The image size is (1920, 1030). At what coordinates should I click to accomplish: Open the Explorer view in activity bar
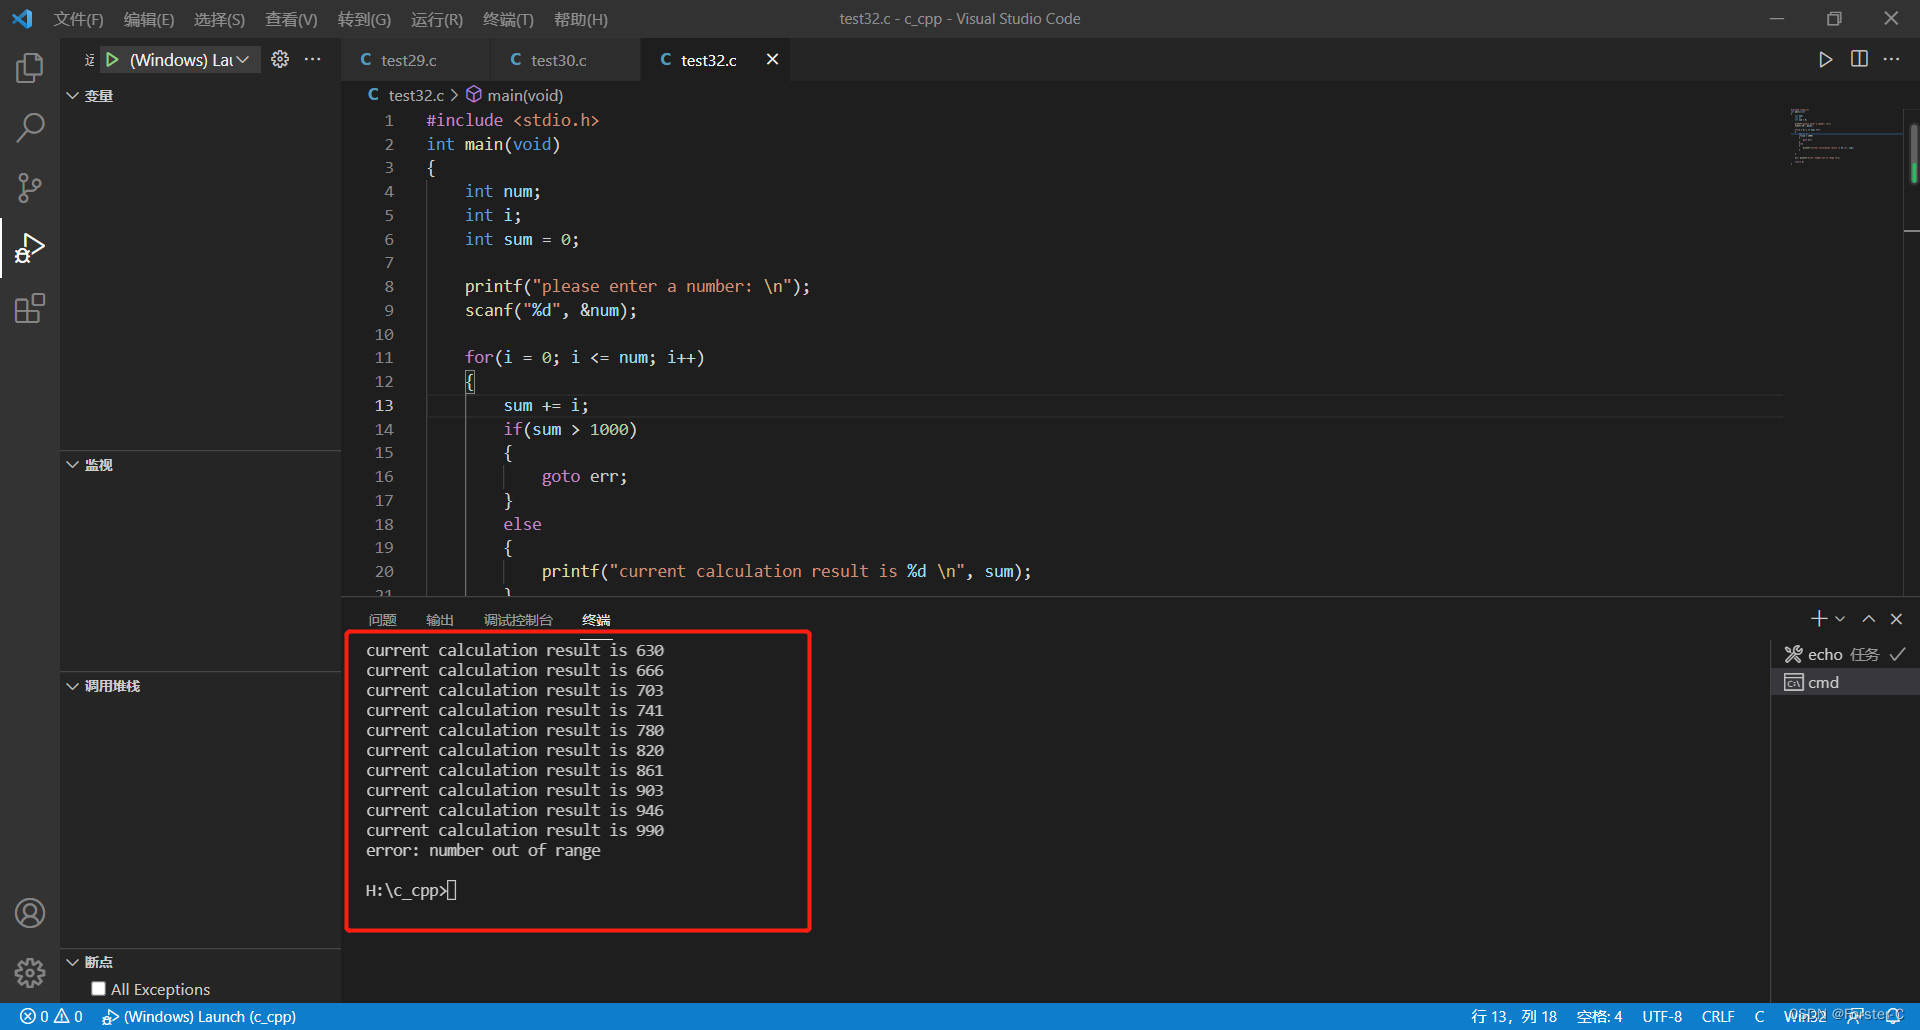pyautogui.click(x=30, y=68)
